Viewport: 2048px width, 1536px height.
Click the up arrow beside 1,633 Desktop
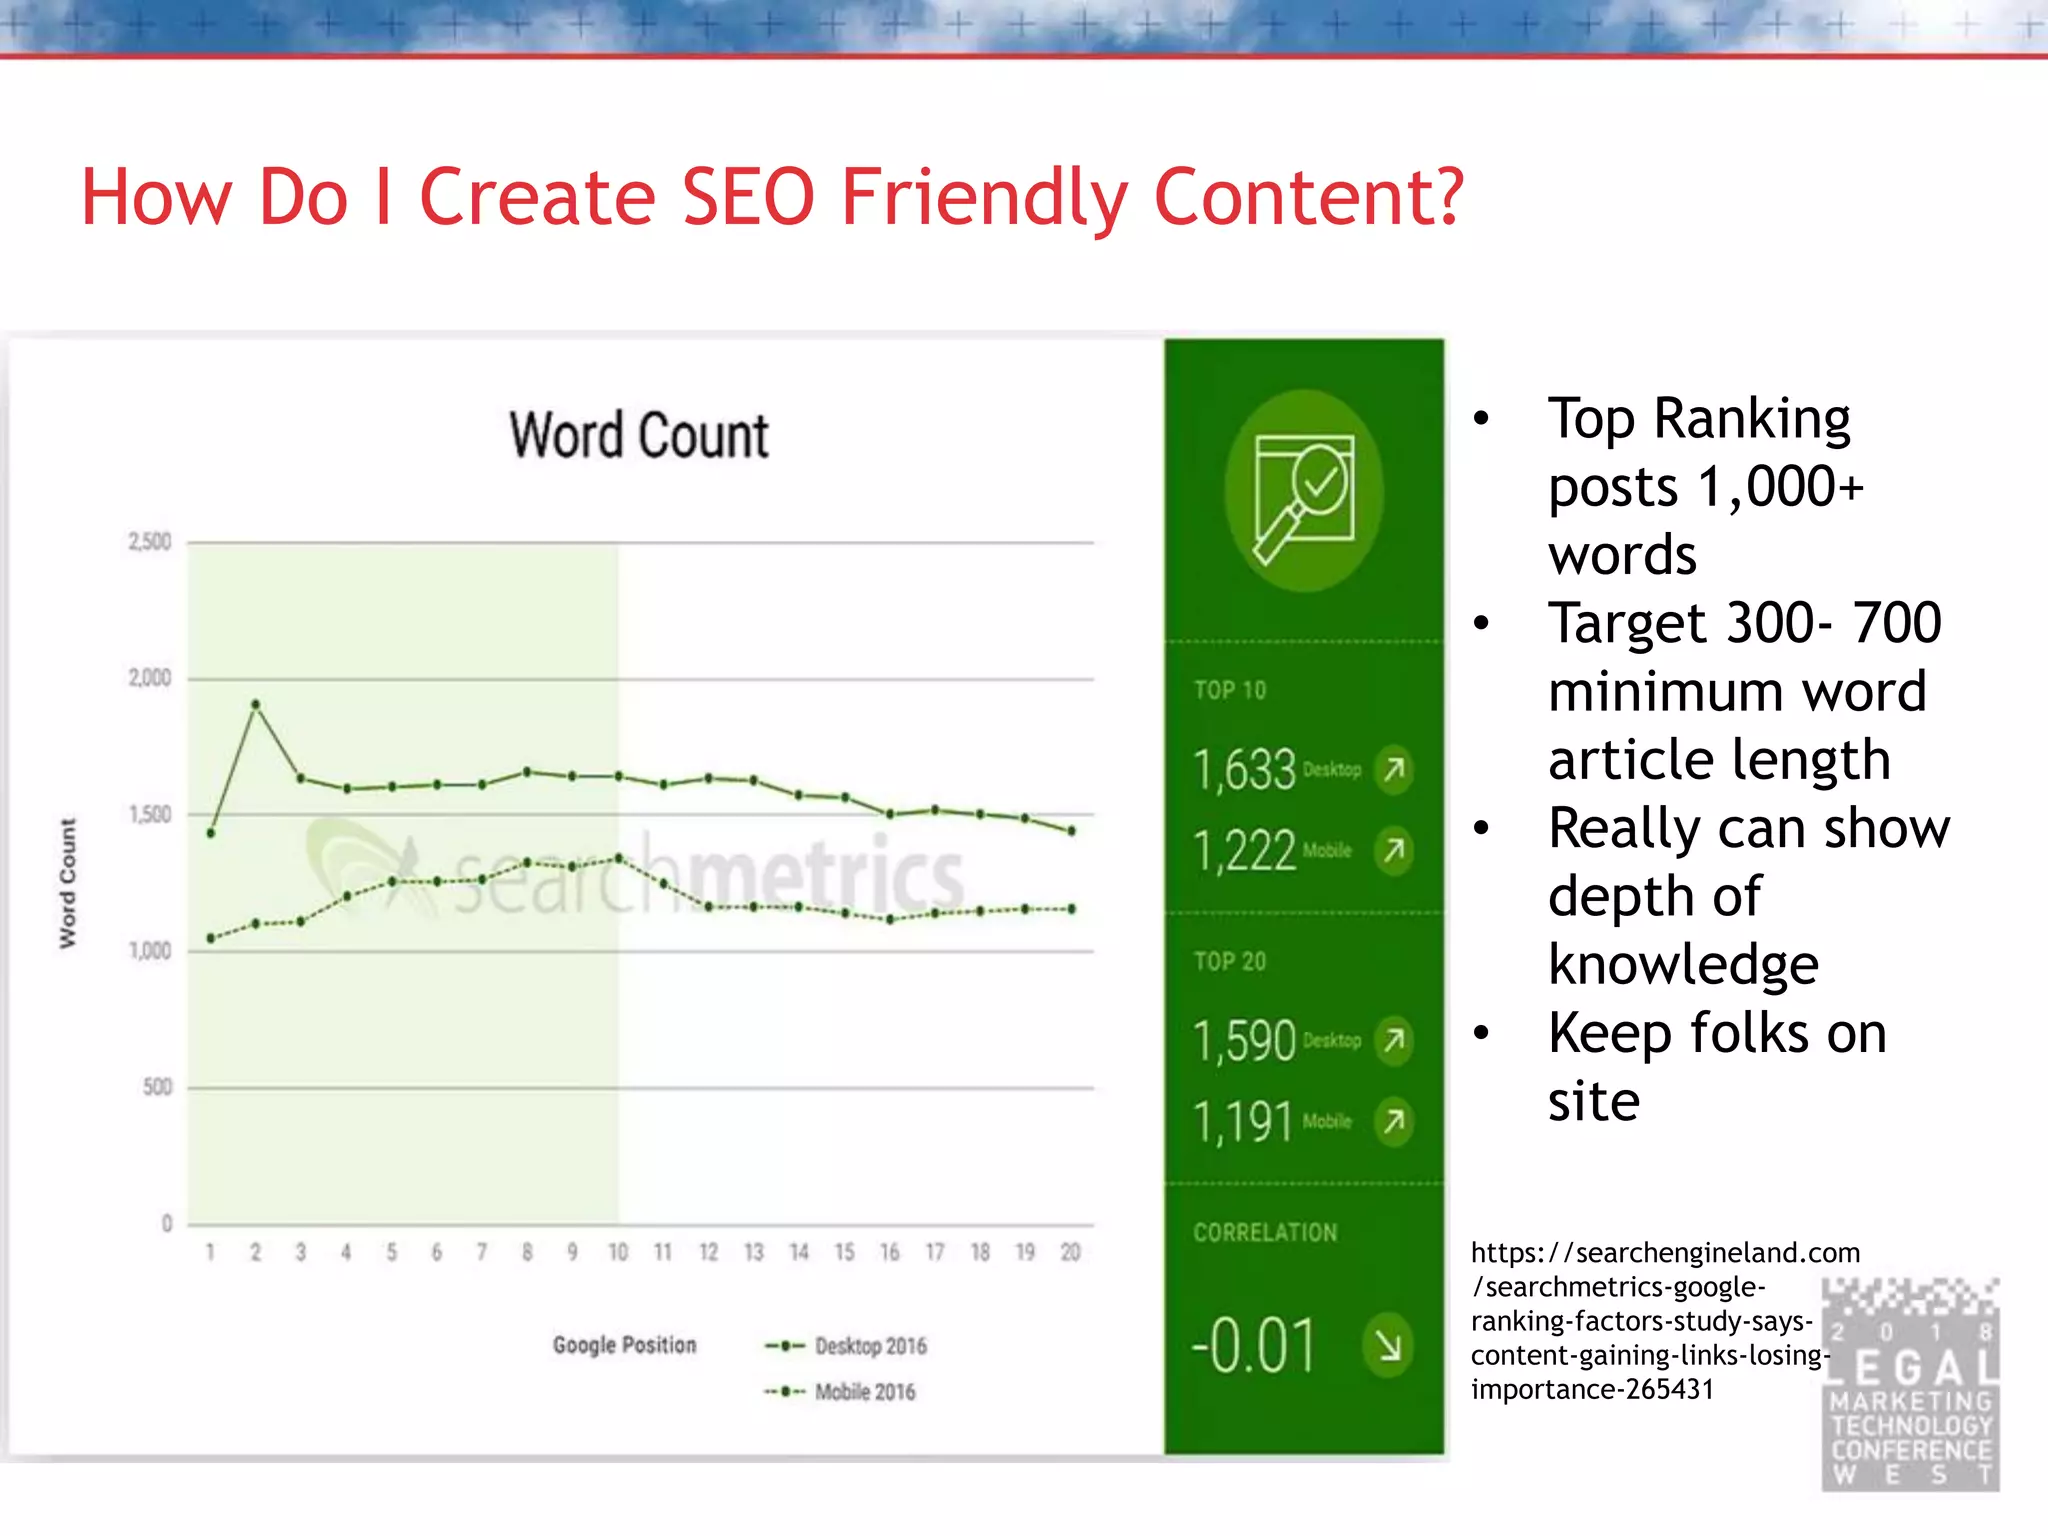point(1394,769)
